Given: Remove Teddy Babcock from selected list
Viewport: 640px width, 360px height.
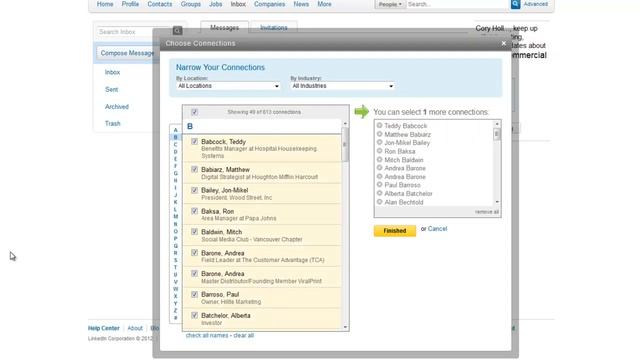Looking at the screenshot, I should point(380,125).
